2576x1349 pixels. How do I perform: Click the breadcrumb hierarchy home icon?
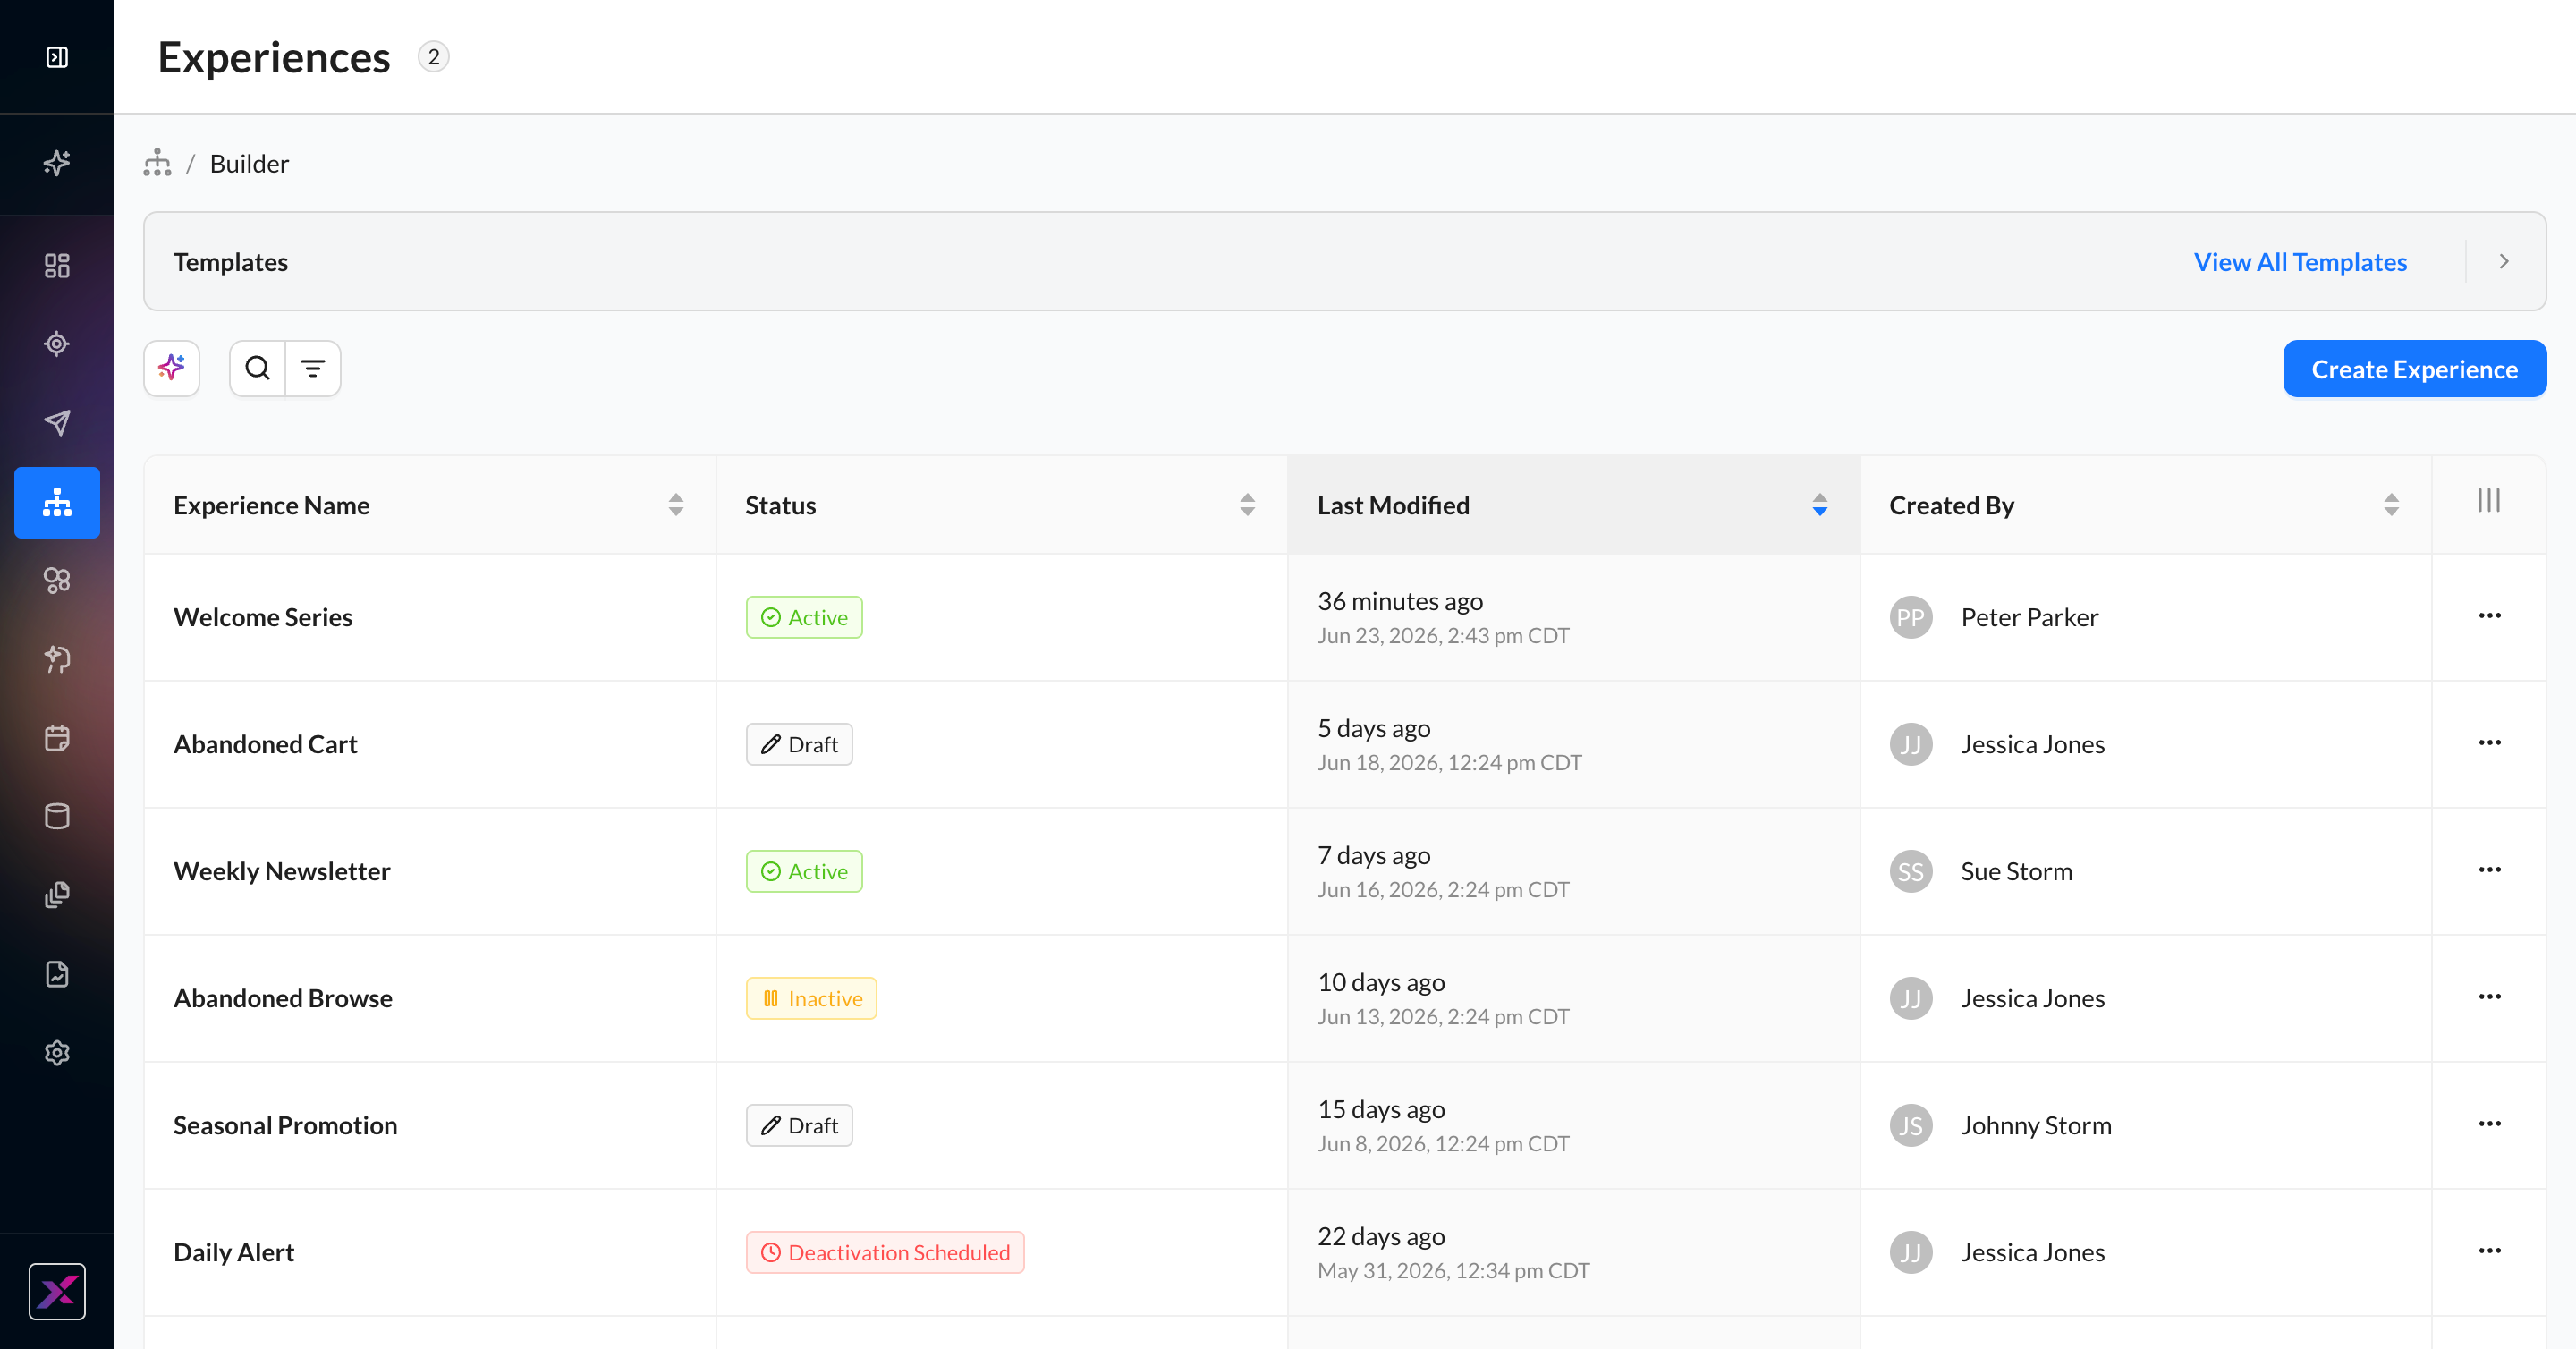[157, 163]
